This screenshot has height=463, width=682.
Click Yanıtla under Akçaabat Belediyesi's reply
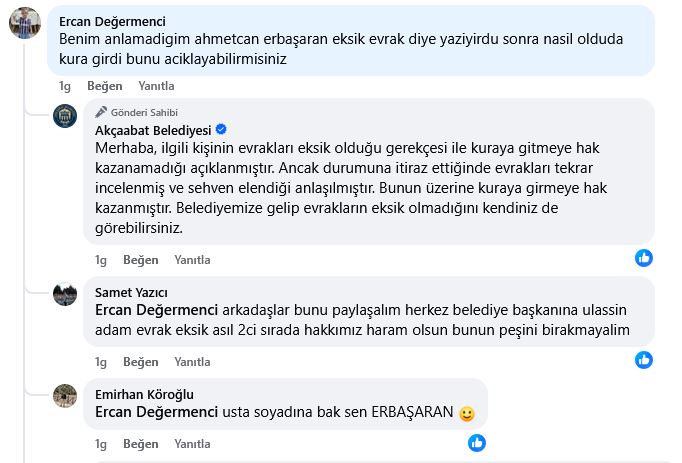click(x=192, y=260)
